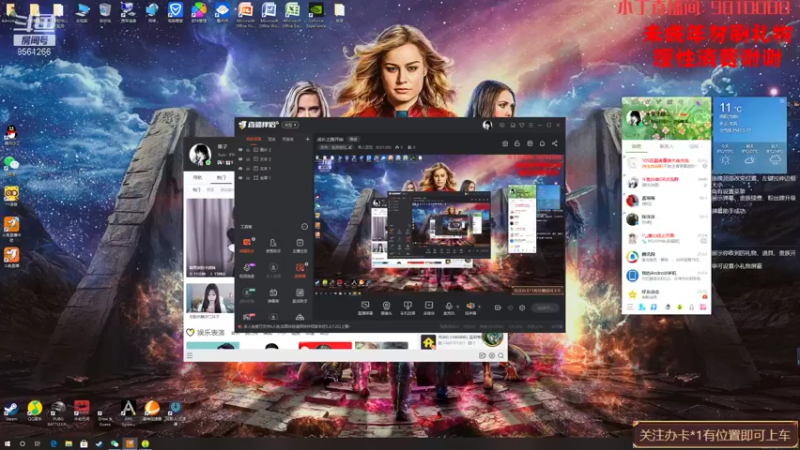Click the streamer avatar in streaming title bar

coord(487,125)
